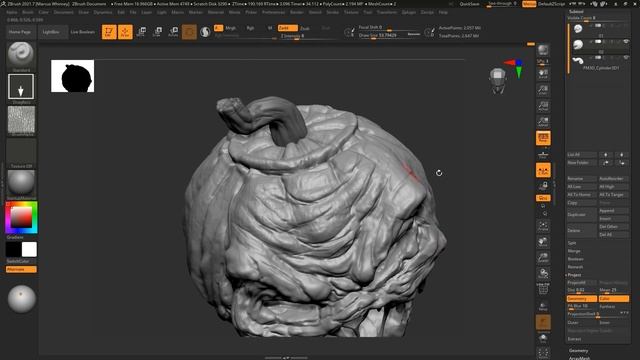640x360 pixels.
Task: Move selected subtool down with arrow
Action: [x=621, y=155]
